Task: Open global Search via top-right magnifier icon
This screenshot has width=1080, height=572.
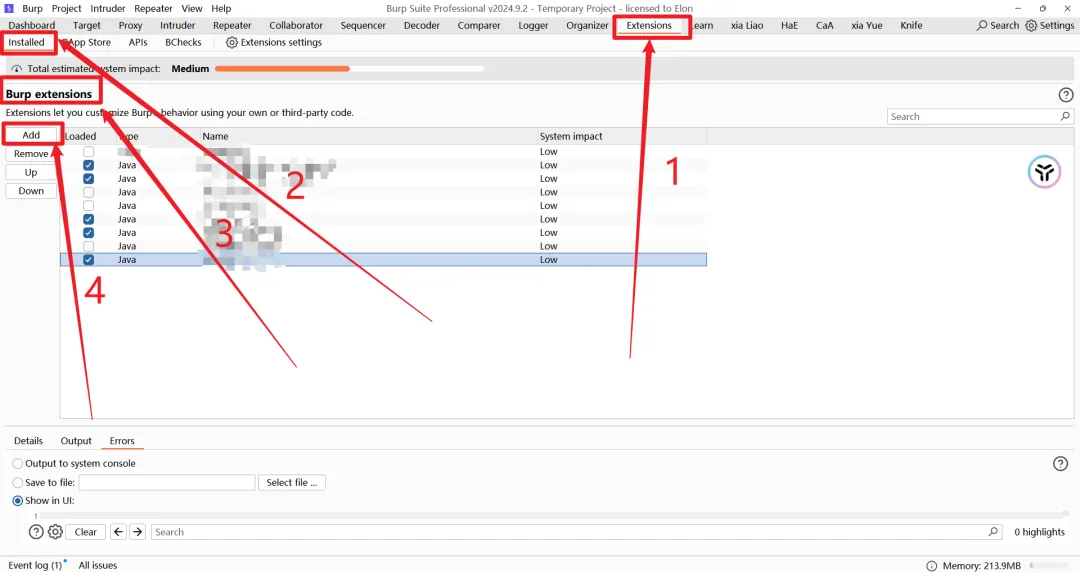Action: (x=982, y=25)
